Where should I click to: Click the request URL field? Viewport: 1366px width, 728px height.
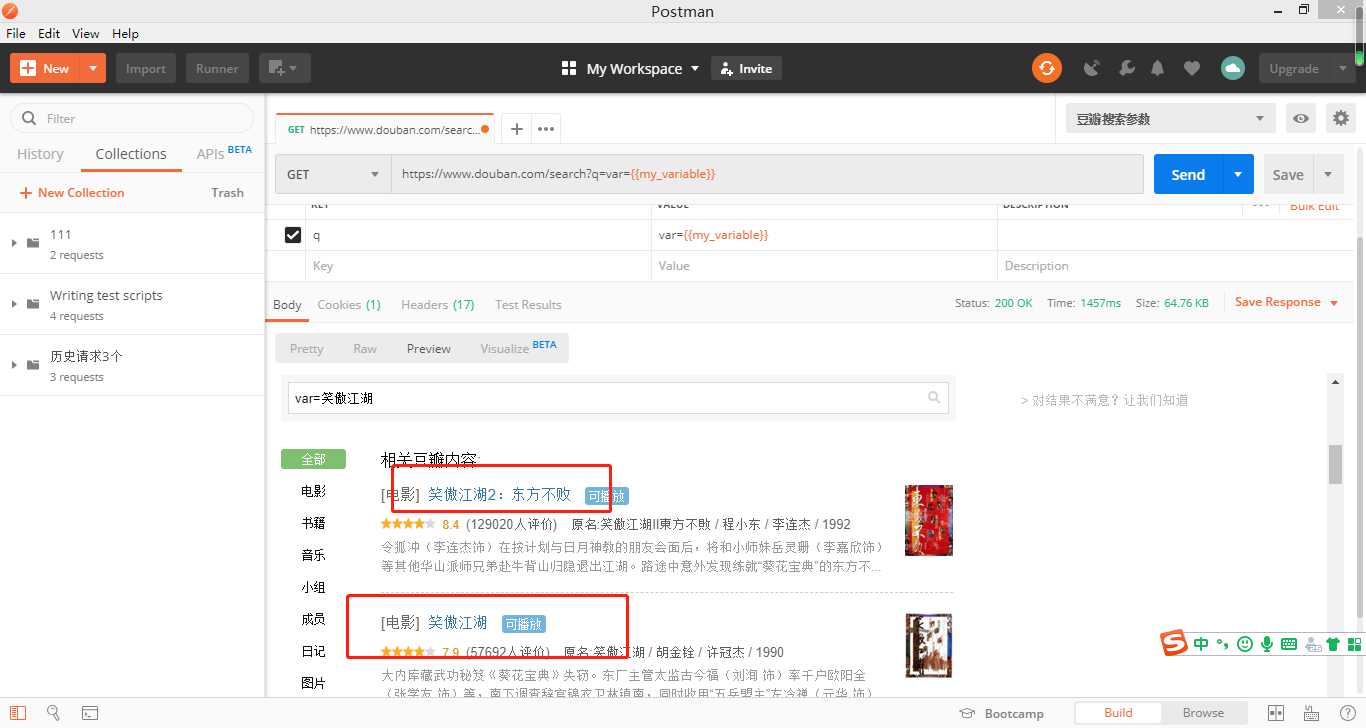[x=767, y=174]
